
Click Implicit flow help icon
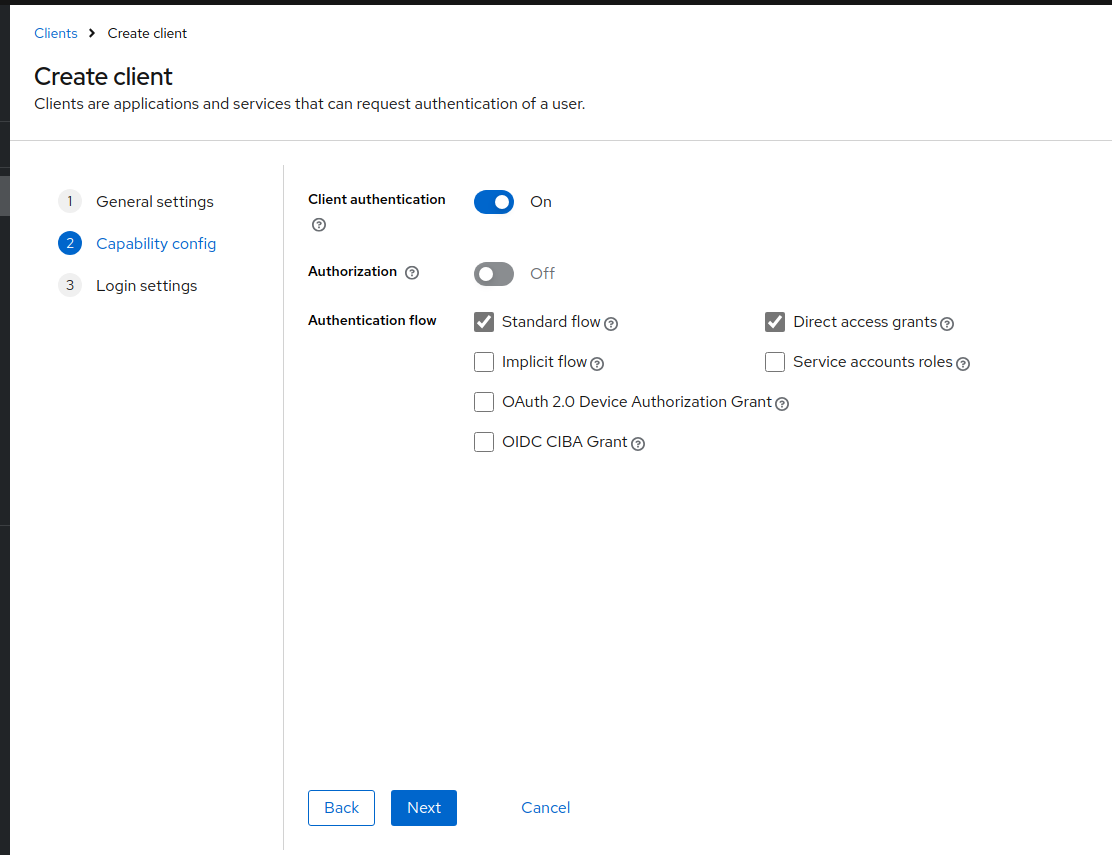point(597,364)
